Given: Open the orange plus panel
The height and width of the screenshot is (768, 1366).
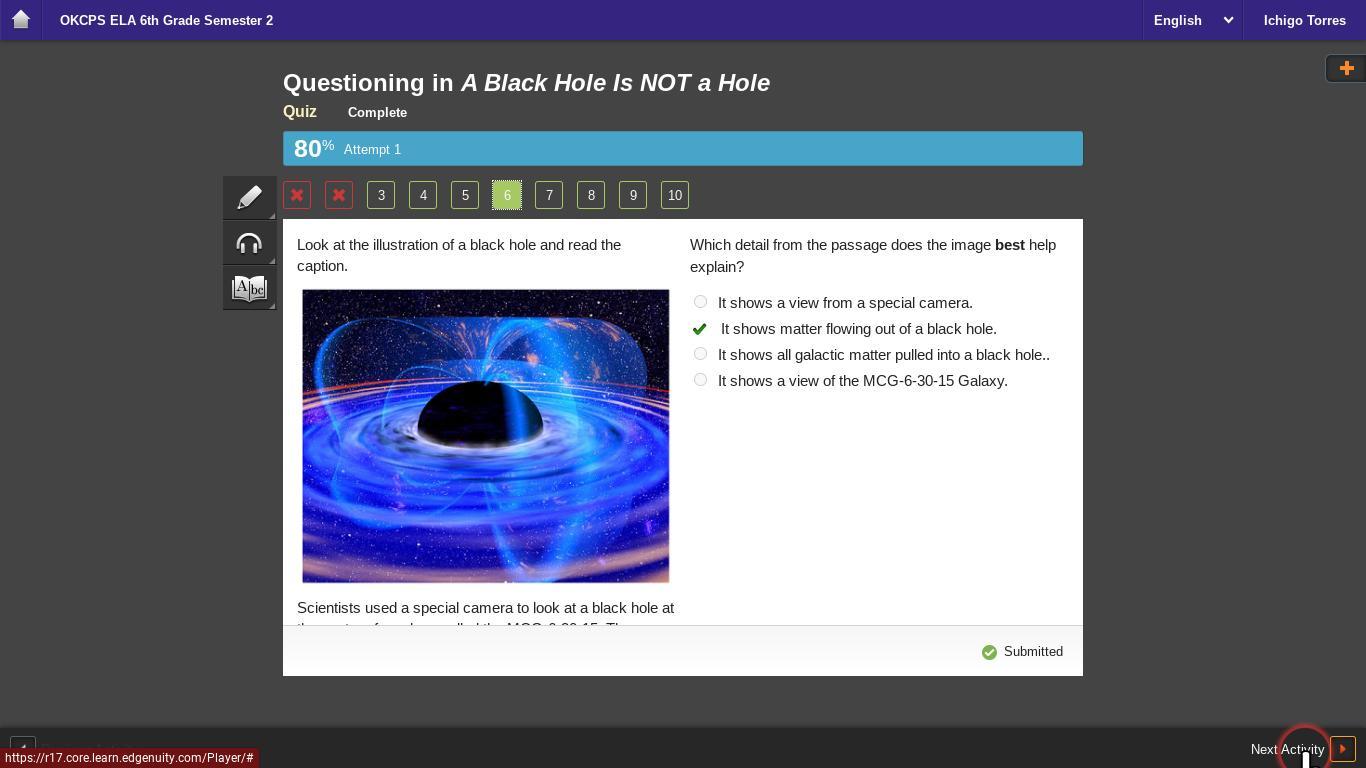Looking at the screenshot, I should point(1346,68).
